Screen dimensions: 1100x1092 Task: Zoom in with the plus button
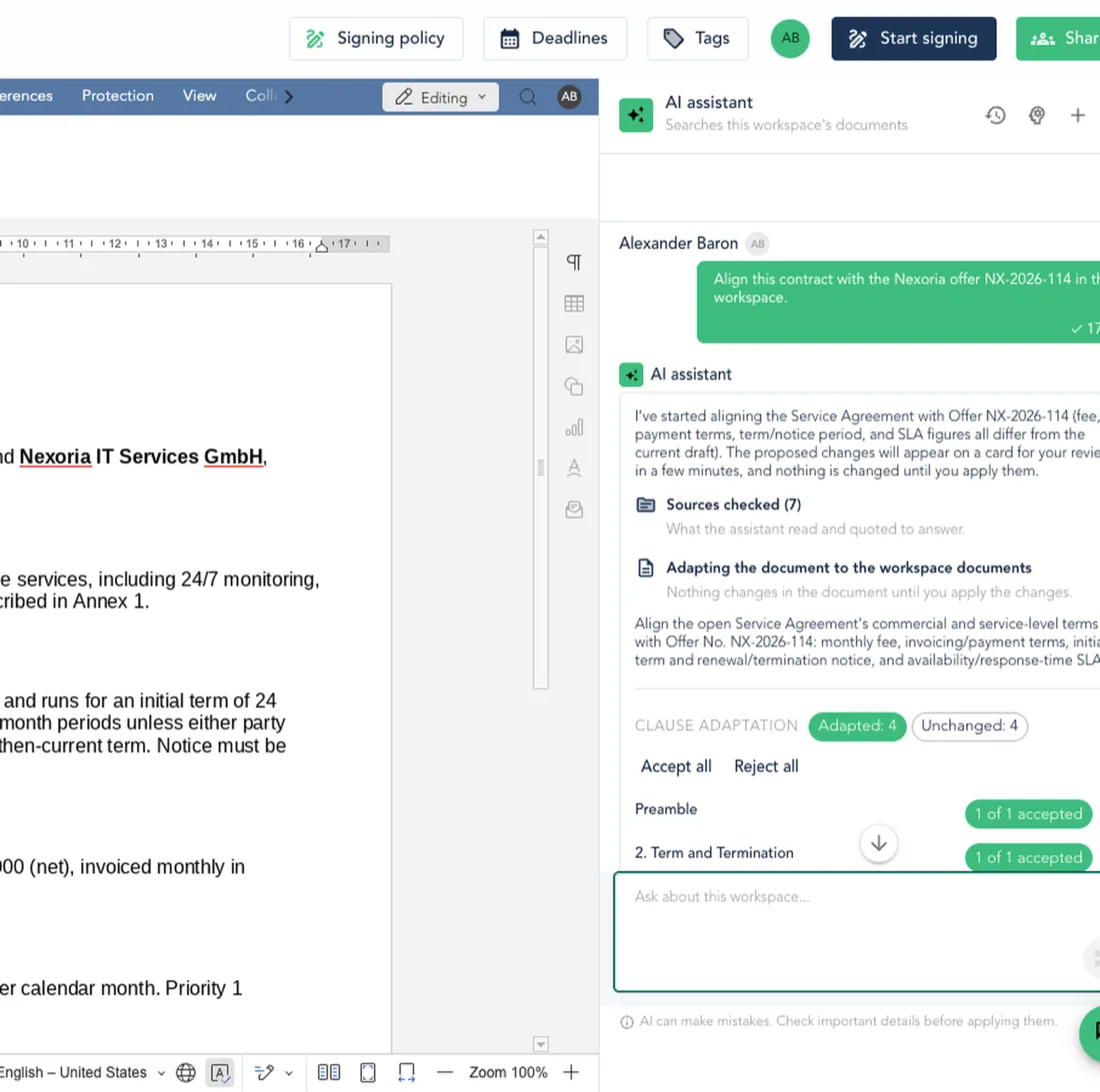pos(571,1072)
